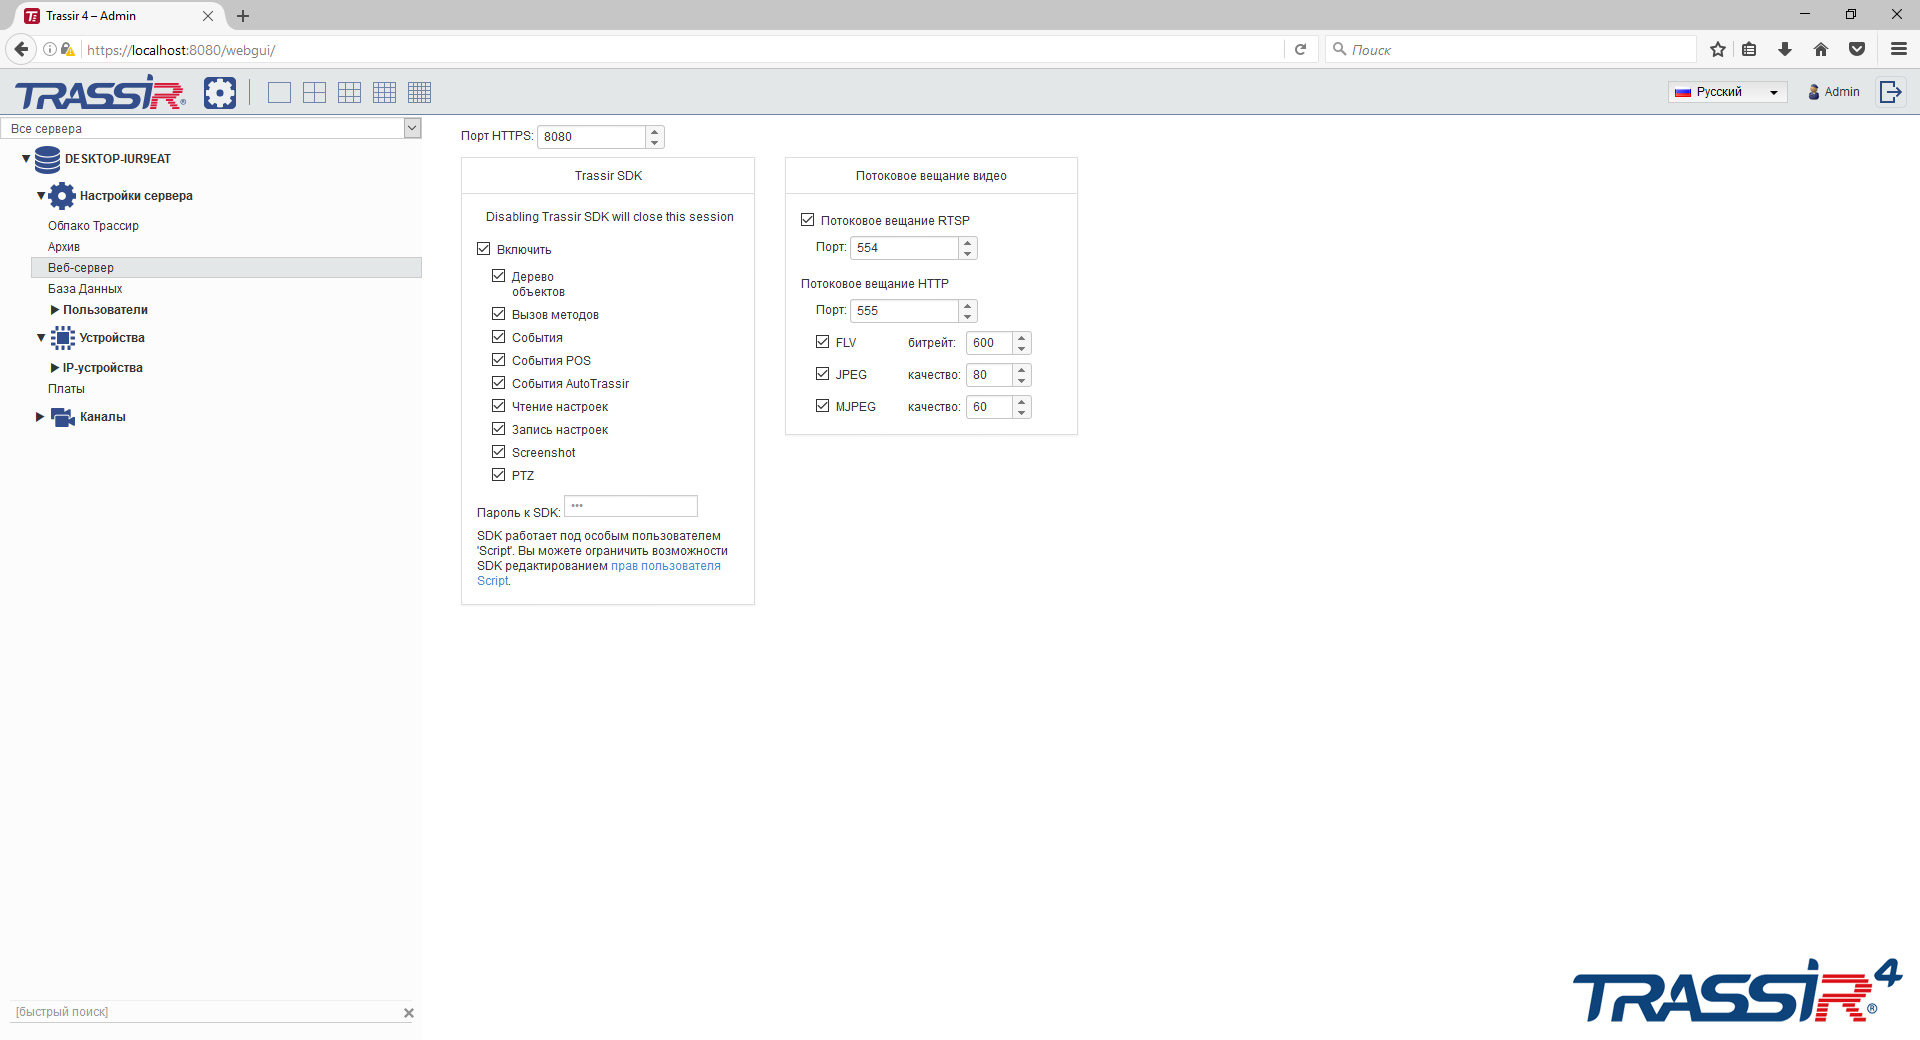The image size is (1920, 1040).
Task: Click the logout icon in top right corner
Action: [x=1891, y=91]
